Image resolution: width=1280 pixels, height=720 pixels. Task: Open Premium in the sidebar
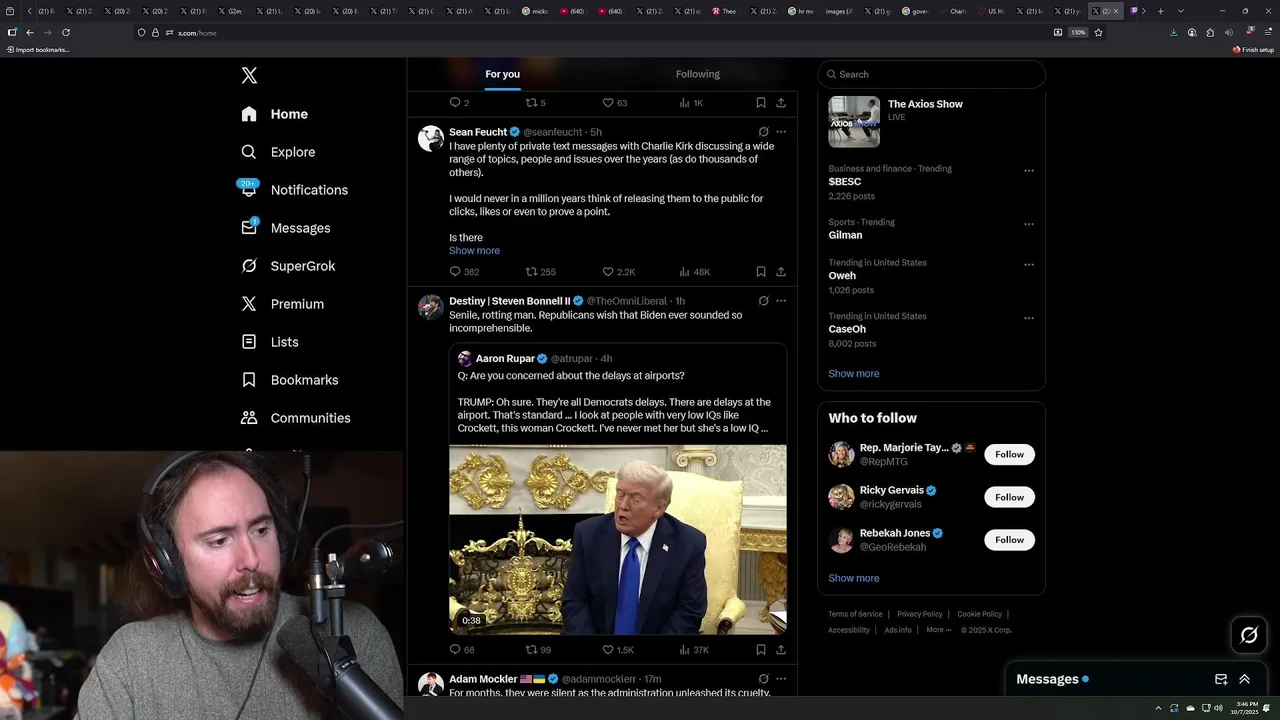[282, 304]
